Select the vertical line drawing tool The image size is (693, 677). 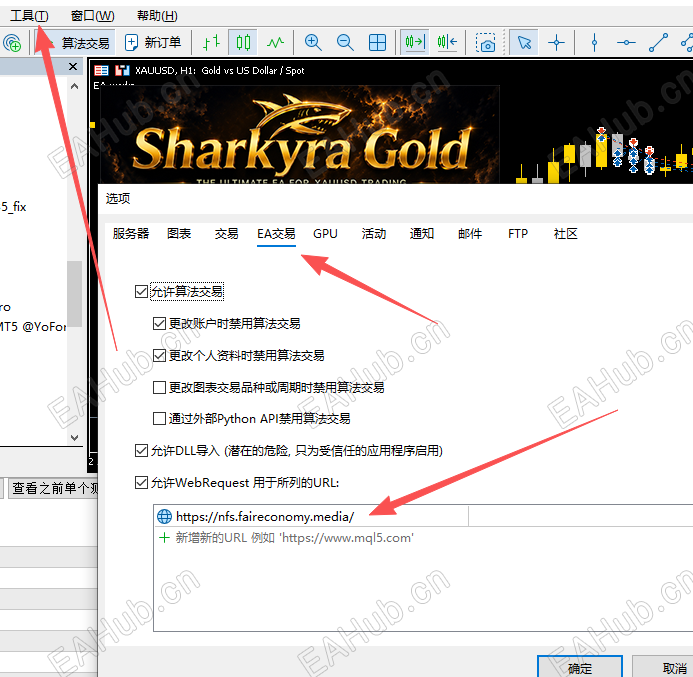click(x=594, y=43)
